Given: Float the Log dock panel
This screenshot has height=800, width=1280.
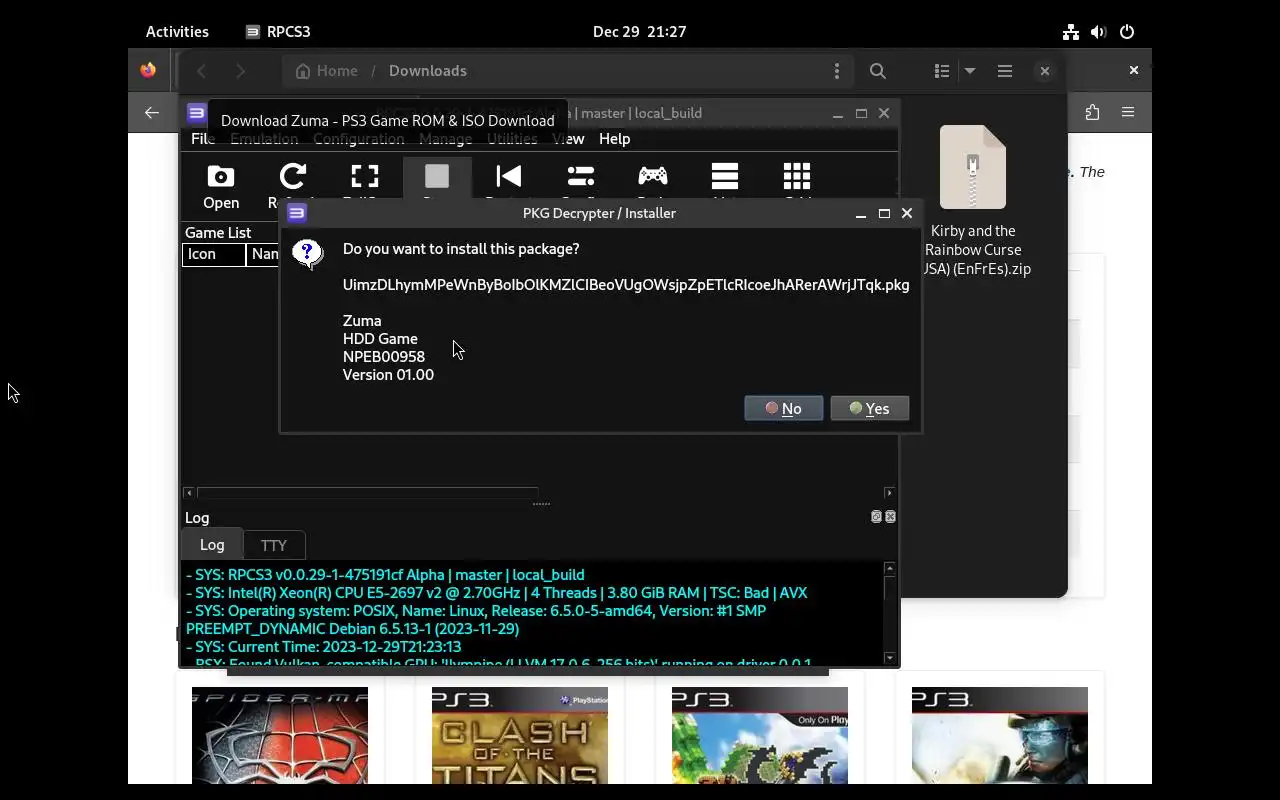Looking at the screenshot, I should (876, 517).
